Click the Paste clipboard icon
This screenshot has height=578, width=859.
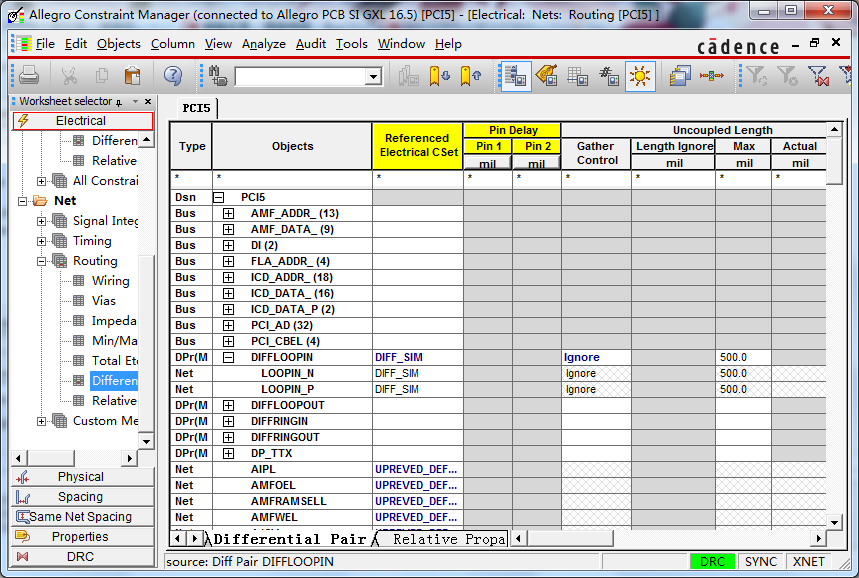pos(133,76)
